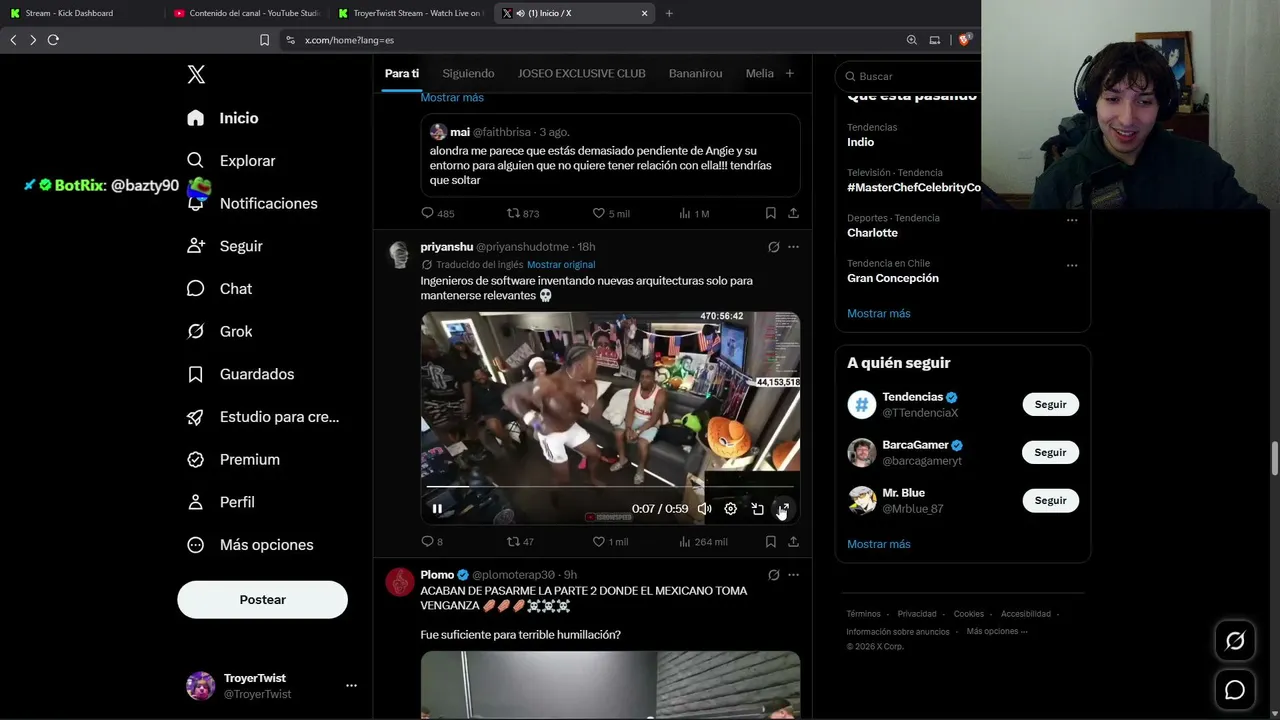Open the Notificaciones page
The width and height of the screenshot is (1280, 720).
[x=252, y=203]
